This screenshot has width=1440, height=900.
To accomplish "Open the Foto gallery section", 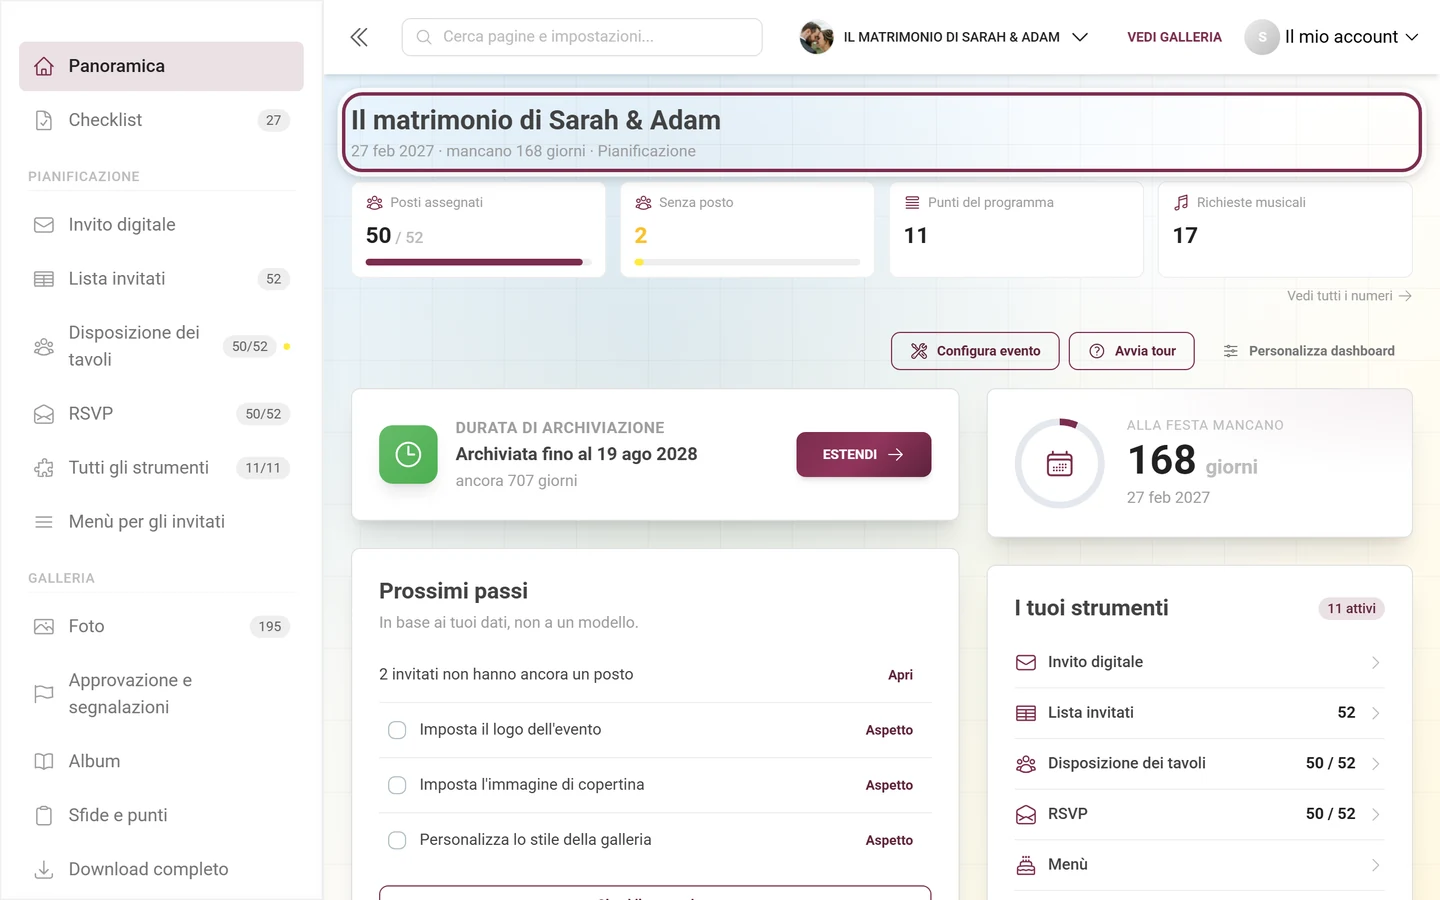I will coord(161,627).
